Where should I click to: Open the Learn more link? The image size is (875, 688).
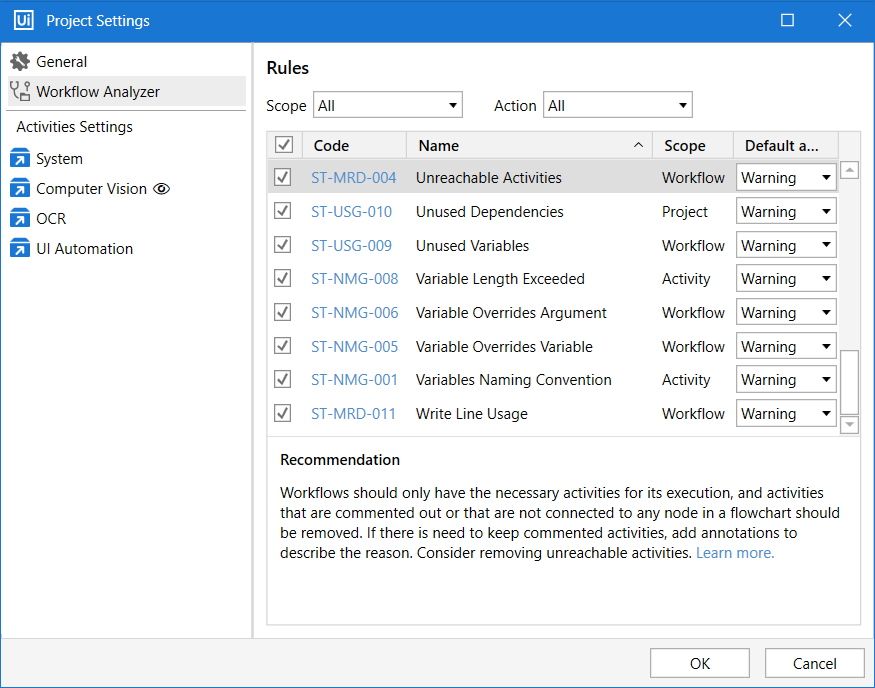pos(735,553)
